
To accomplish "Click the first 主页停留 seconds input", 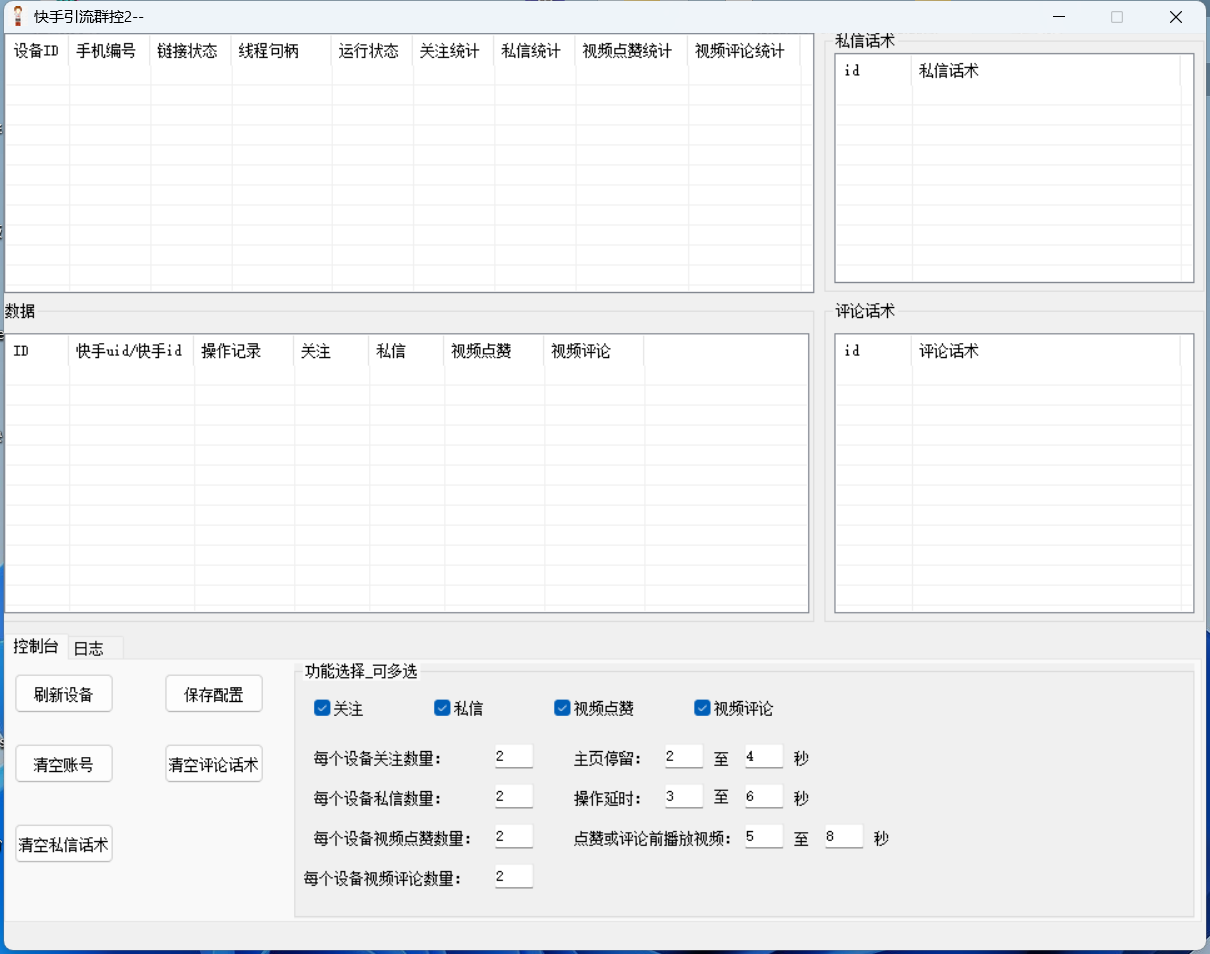I will [x=683, y=756].
